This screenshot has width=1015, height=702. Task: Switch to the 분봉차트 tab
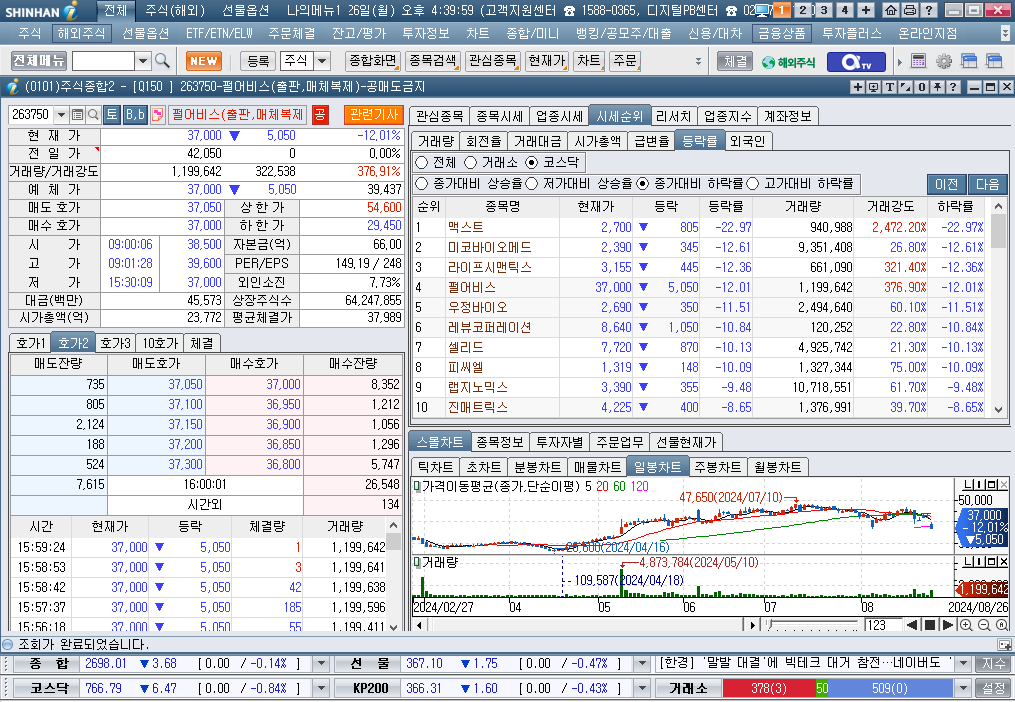pos(537,467)
